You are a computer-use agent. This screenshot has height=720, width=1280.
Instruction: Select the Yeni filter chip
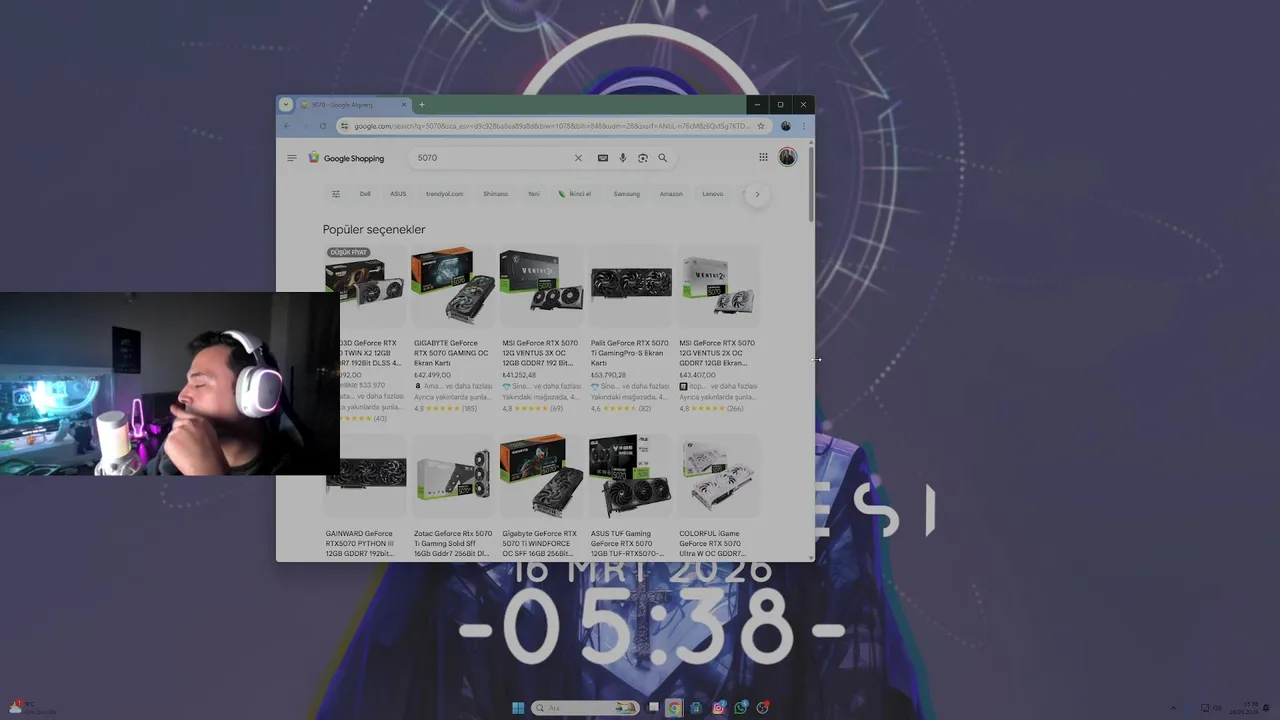click(x=533, y=194)
